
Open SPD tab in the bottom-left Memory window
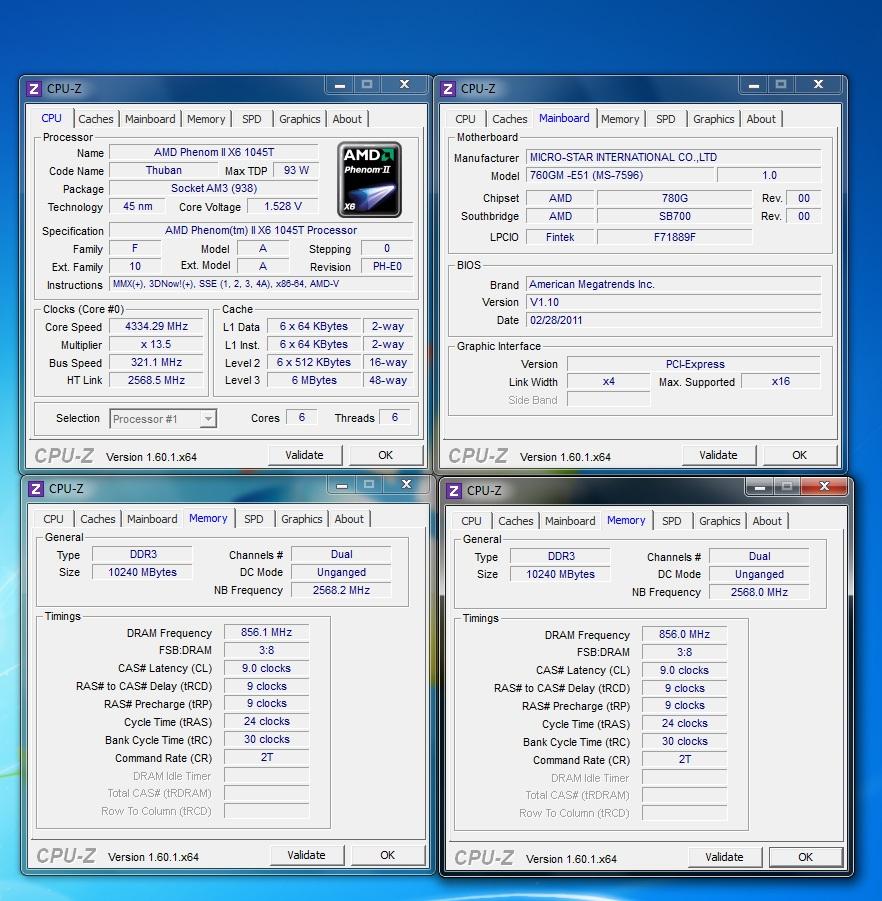(253, 519)
